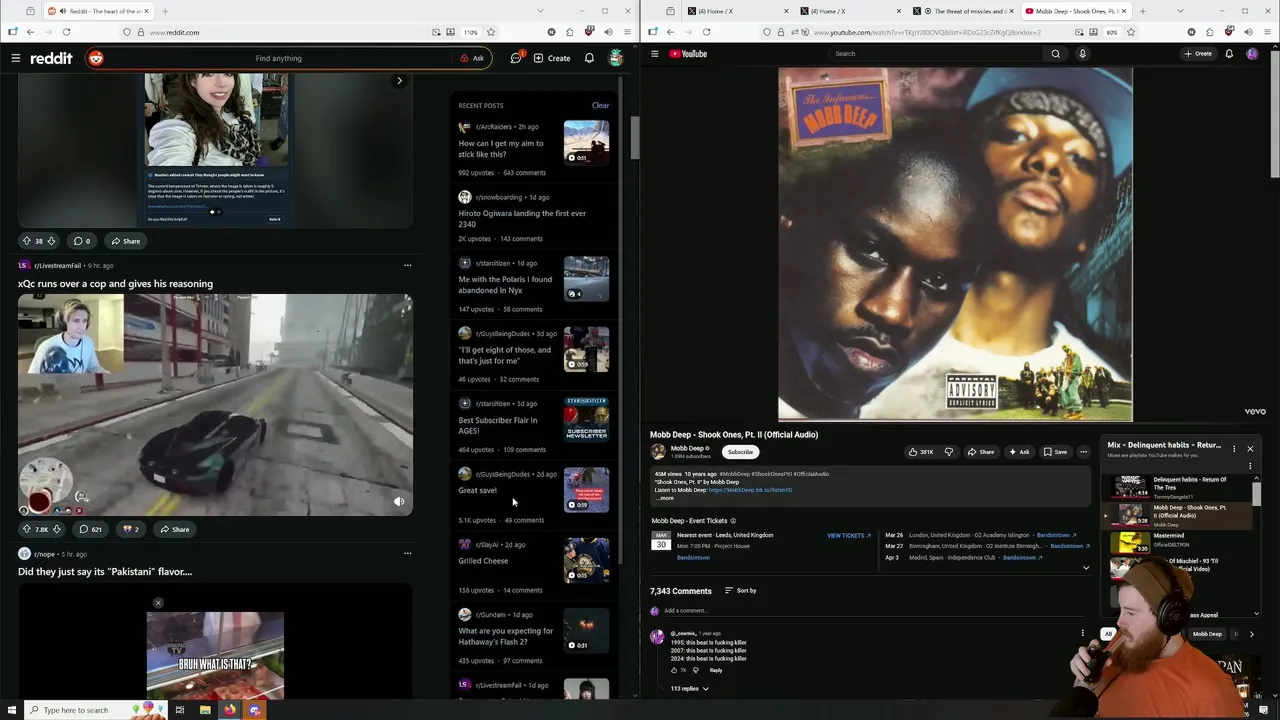Open overflow menu of r/LivestreamFail post
Image resolution: width=1280 pixels, height=720 pixels.
point(407,265)
